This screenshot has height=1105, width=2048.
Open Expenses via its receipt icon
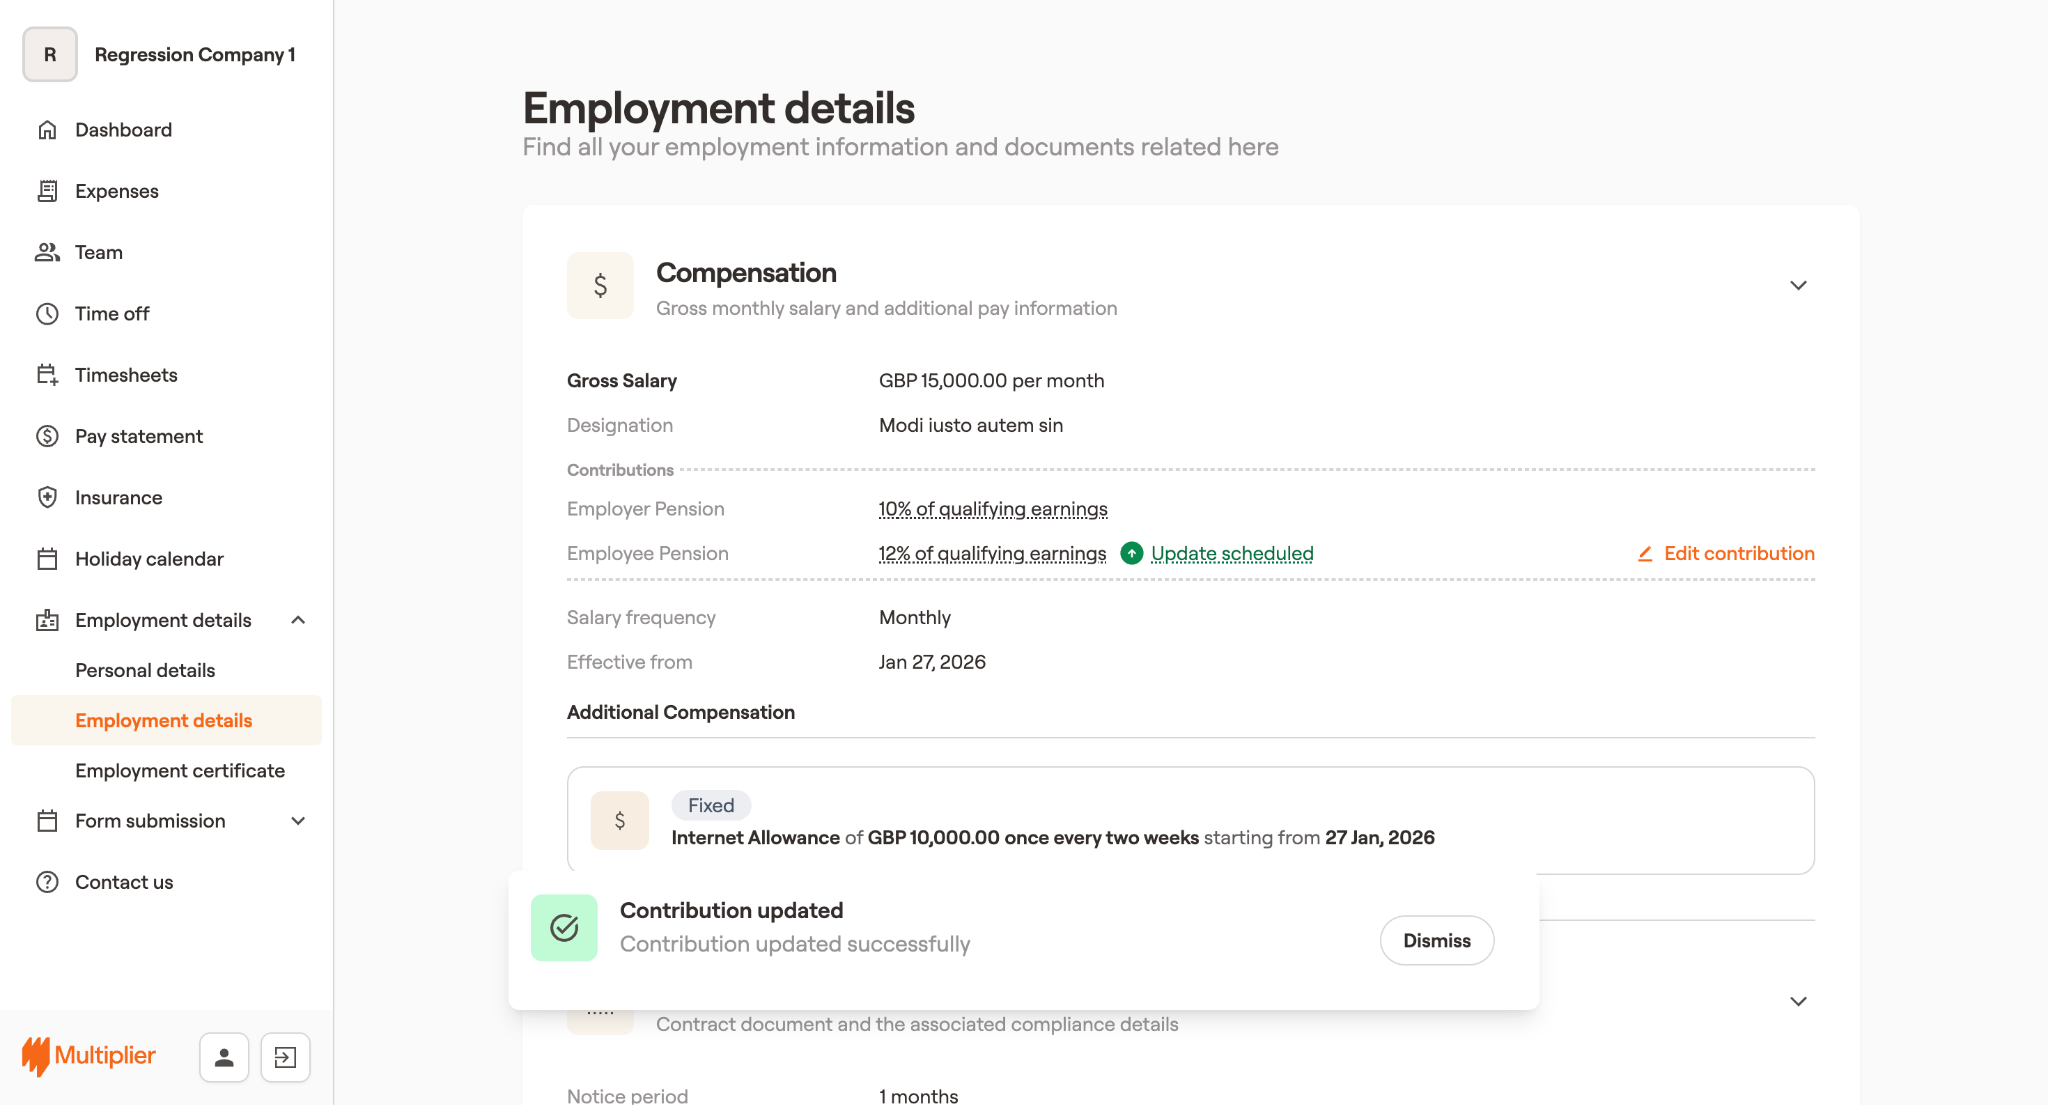click(47, 191)
